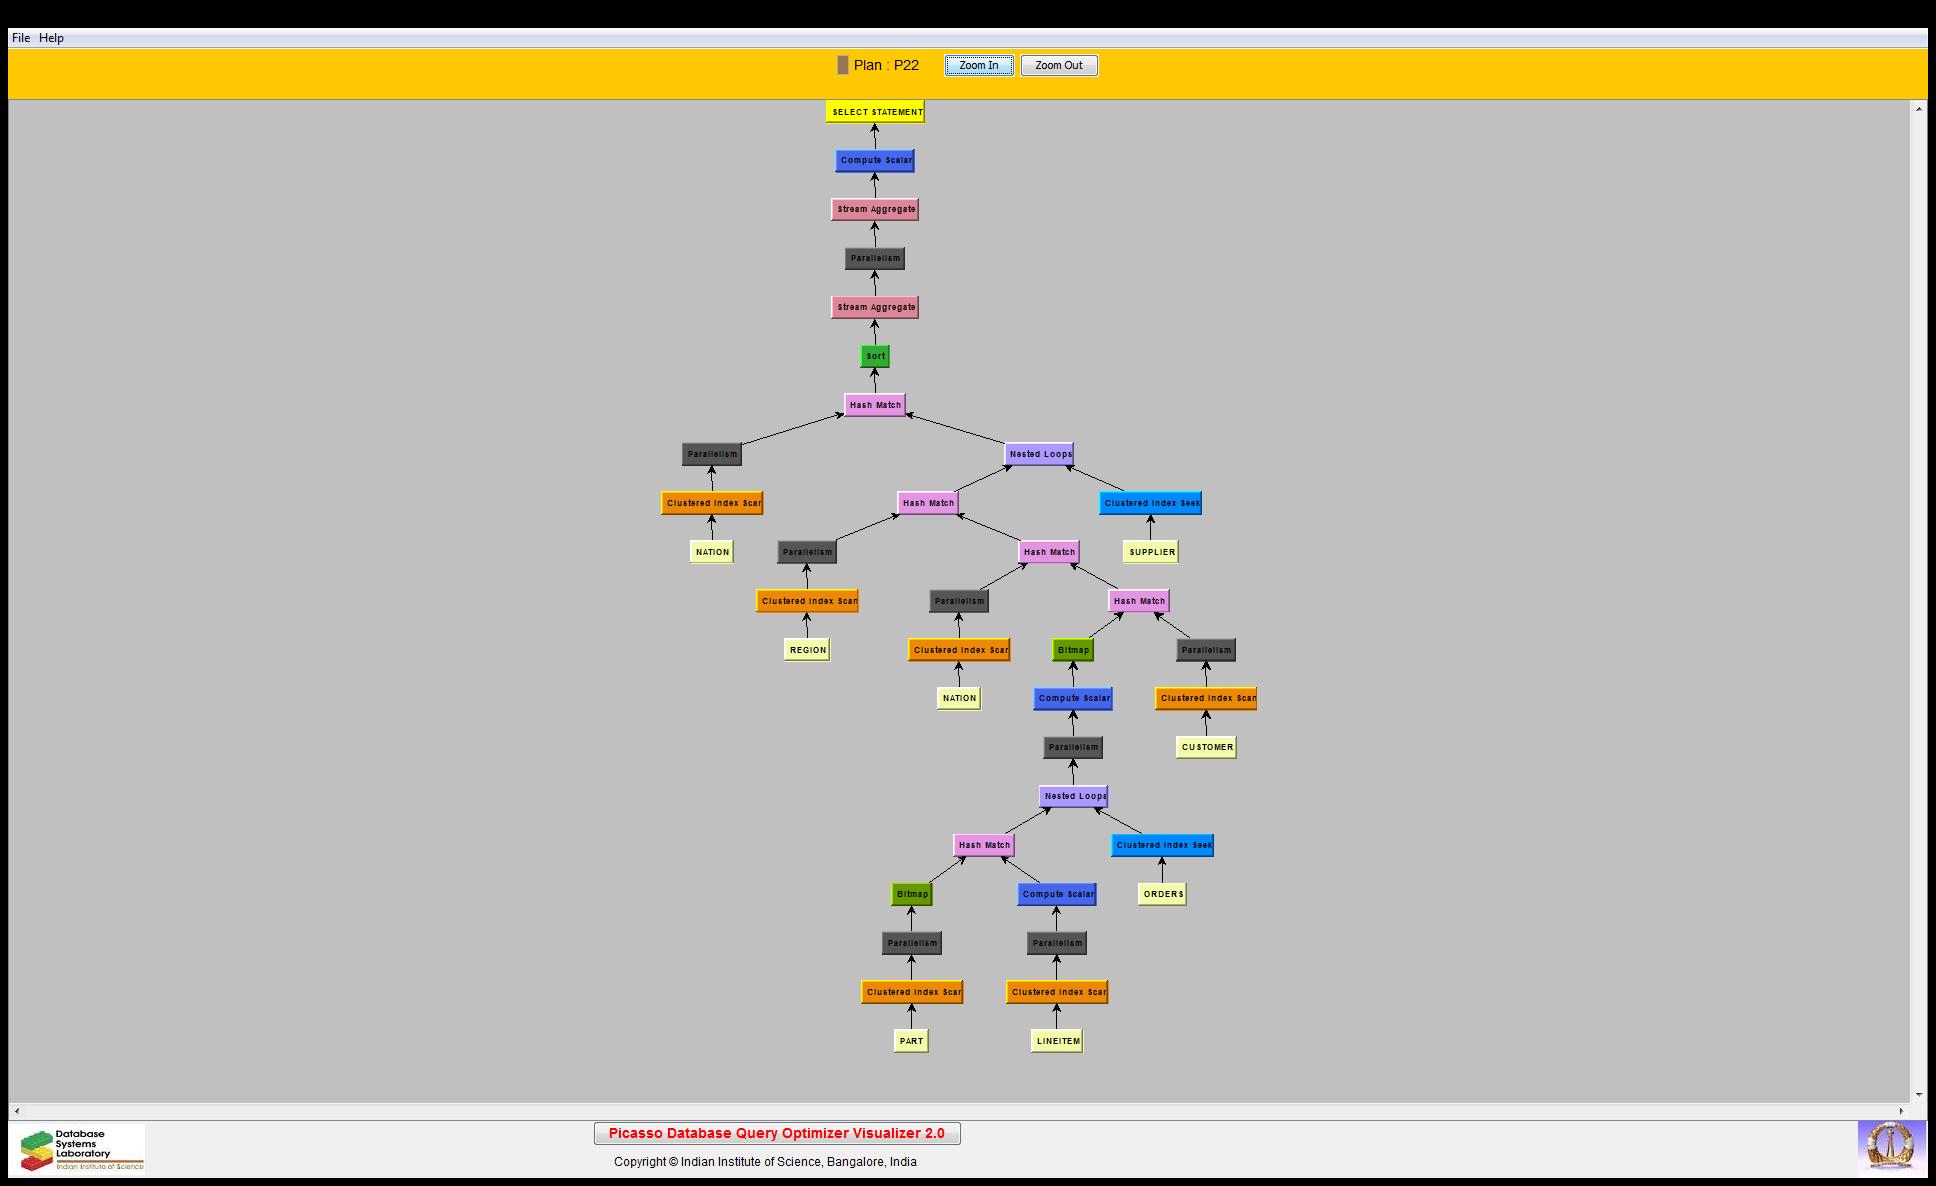
Task: Select the LINEITEM table node
Action: (x=1057, y=1041)
